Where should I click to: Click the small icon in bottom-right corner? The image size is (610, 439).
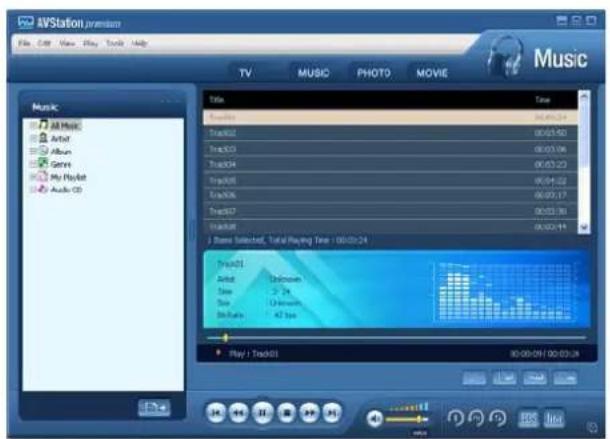coord(592,427)
